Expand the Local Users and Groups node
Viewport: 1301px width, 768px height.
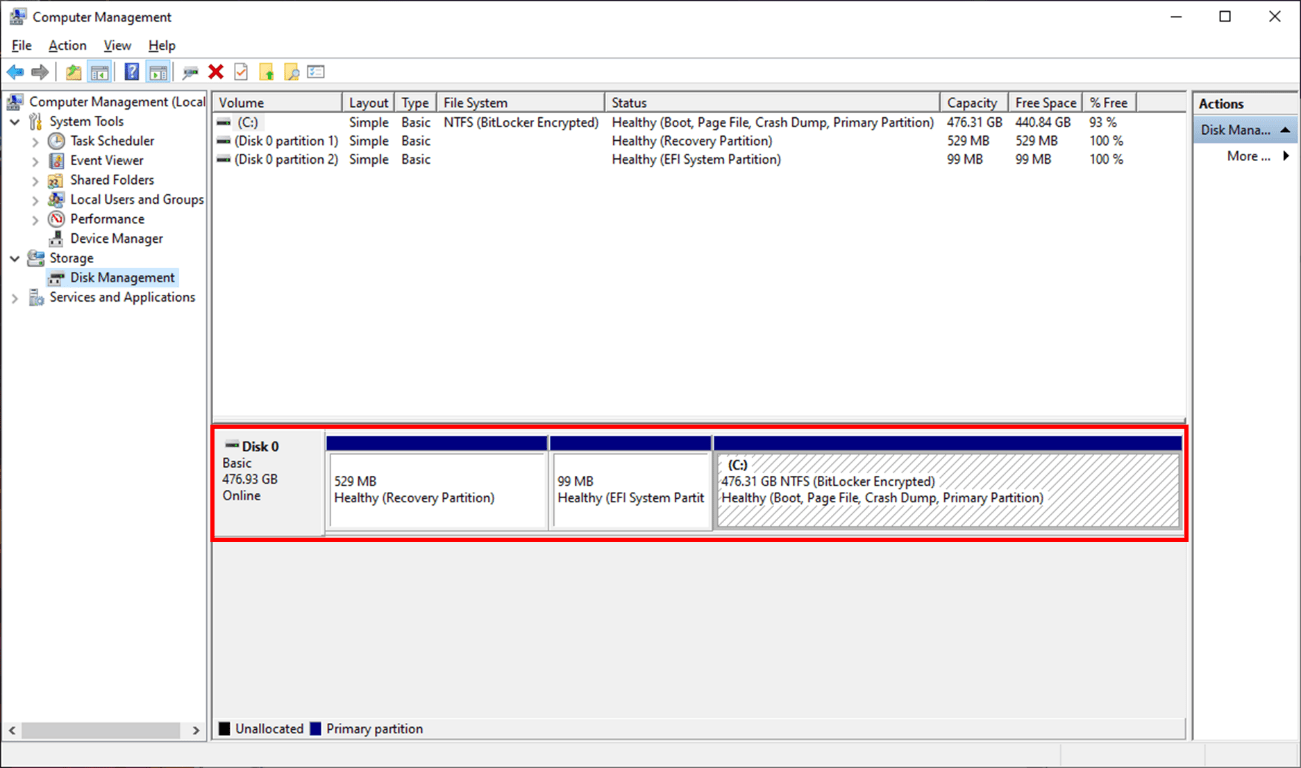click(36, 199)
